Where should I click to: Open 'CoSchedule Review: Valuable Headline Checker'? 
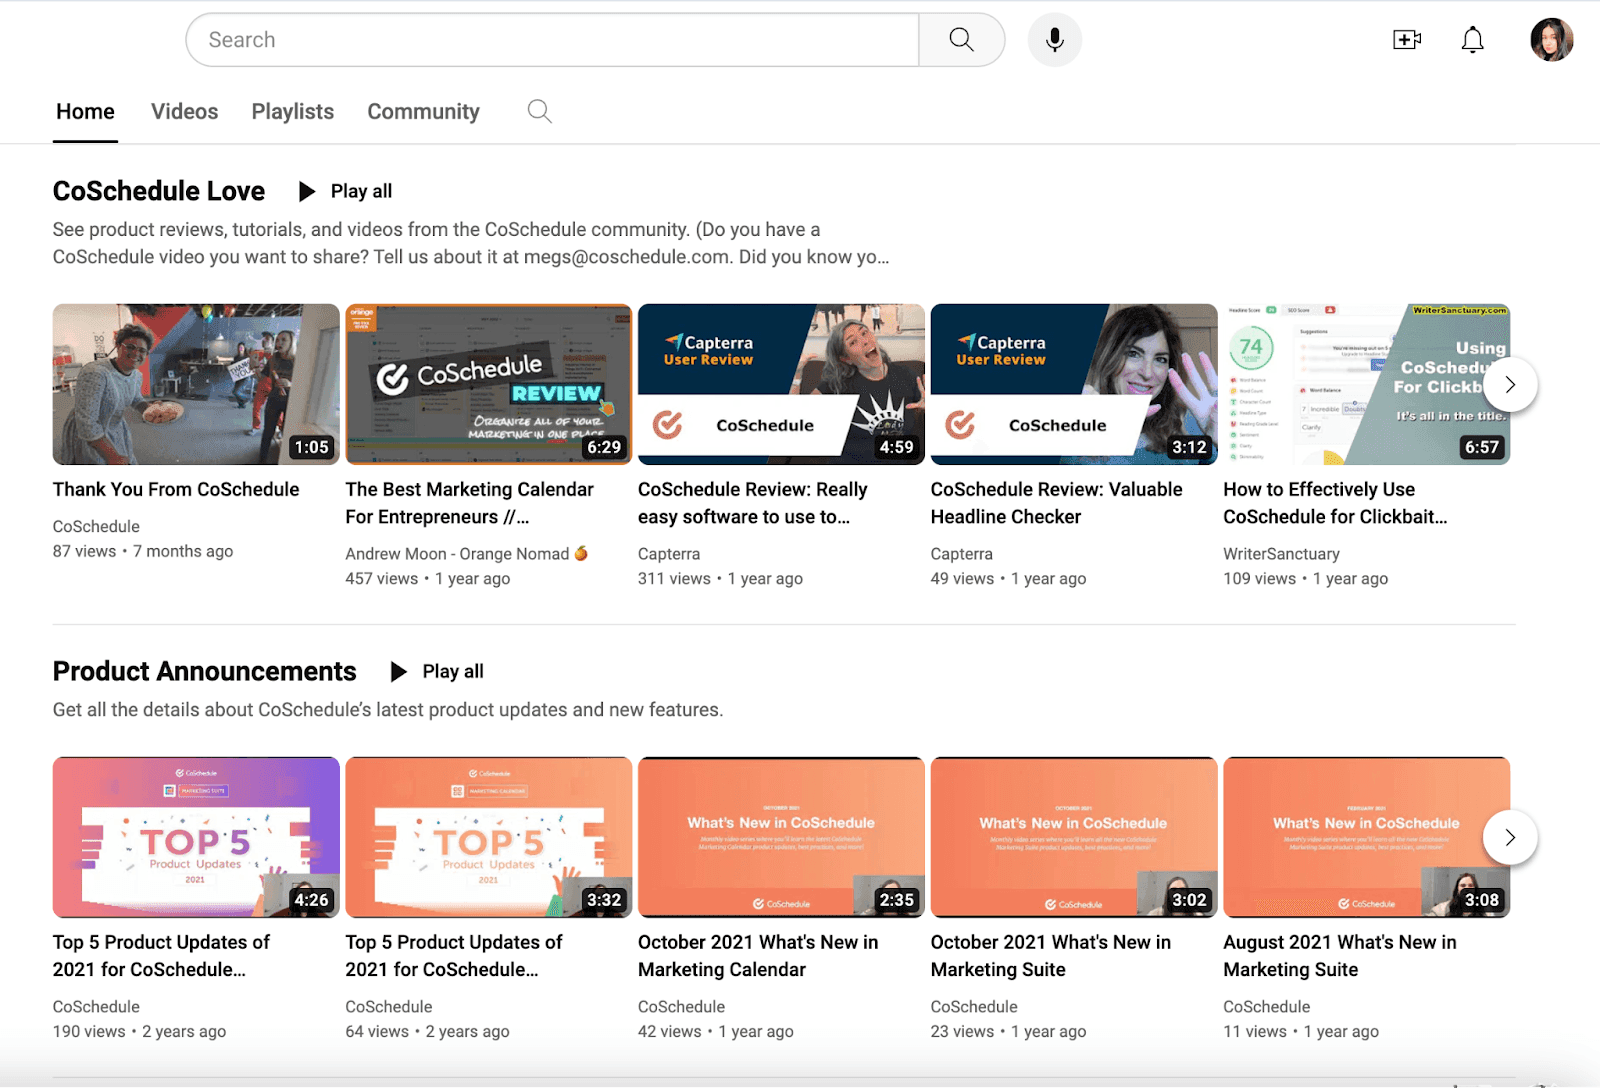click(x=1056, y=503)
